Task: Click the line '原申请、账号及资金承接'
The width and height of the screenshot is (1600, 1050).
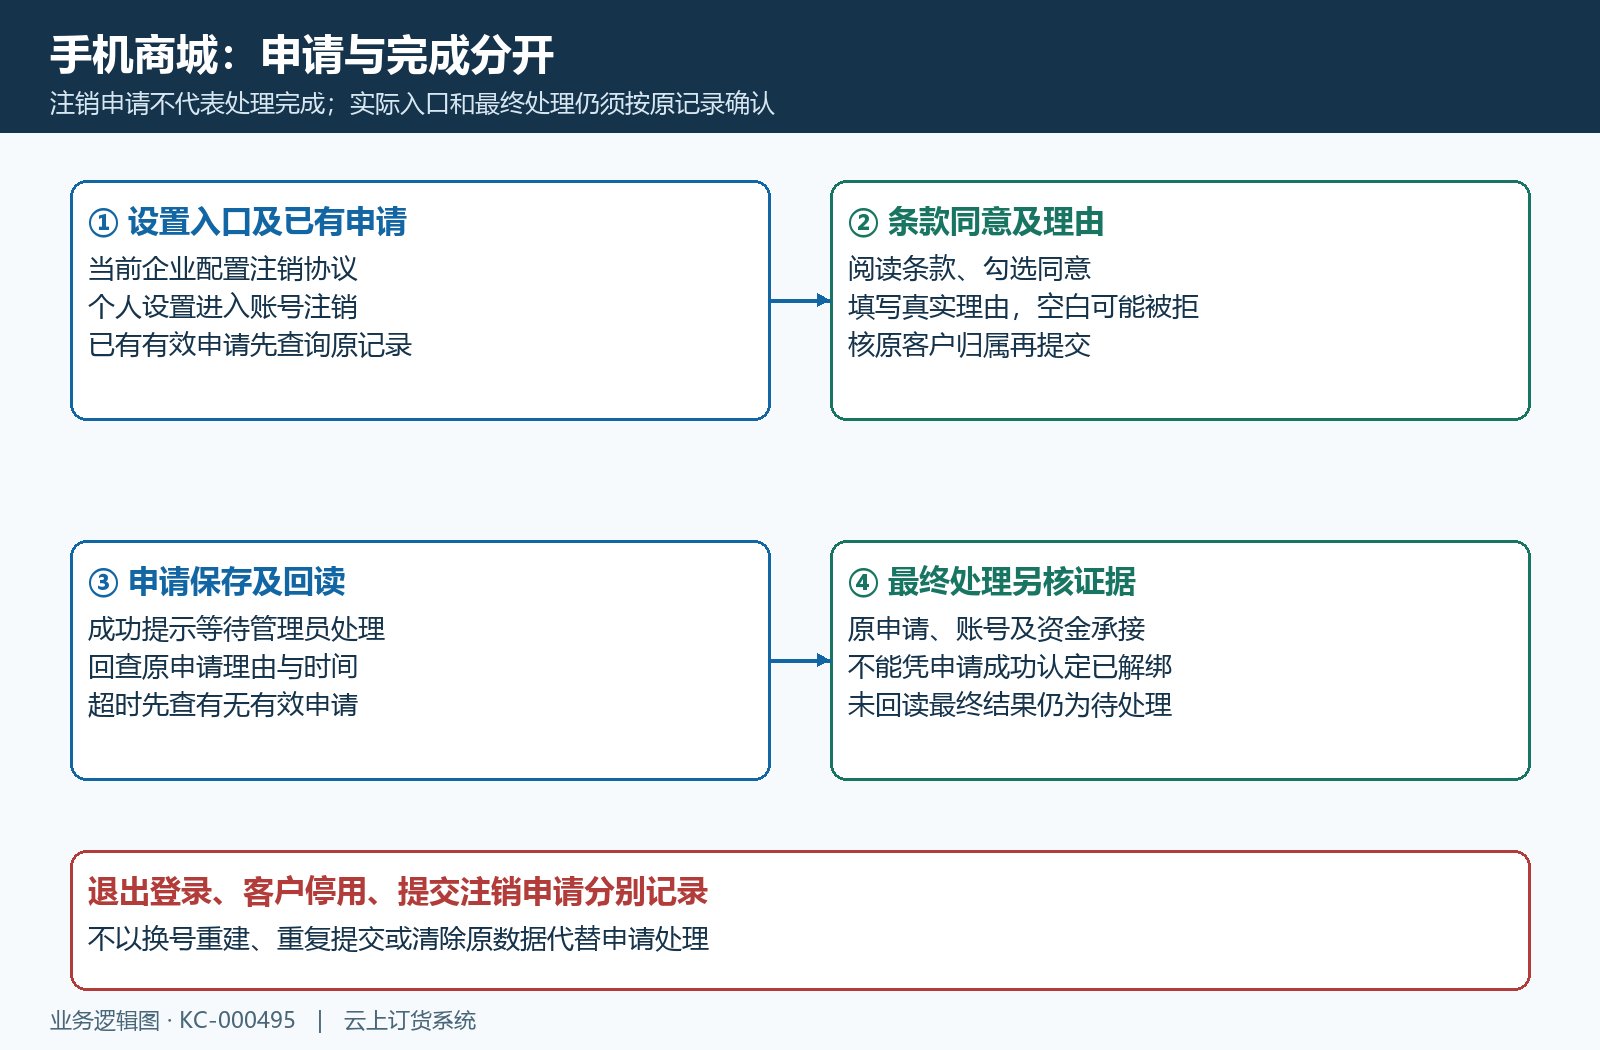Action: [996, 629]
